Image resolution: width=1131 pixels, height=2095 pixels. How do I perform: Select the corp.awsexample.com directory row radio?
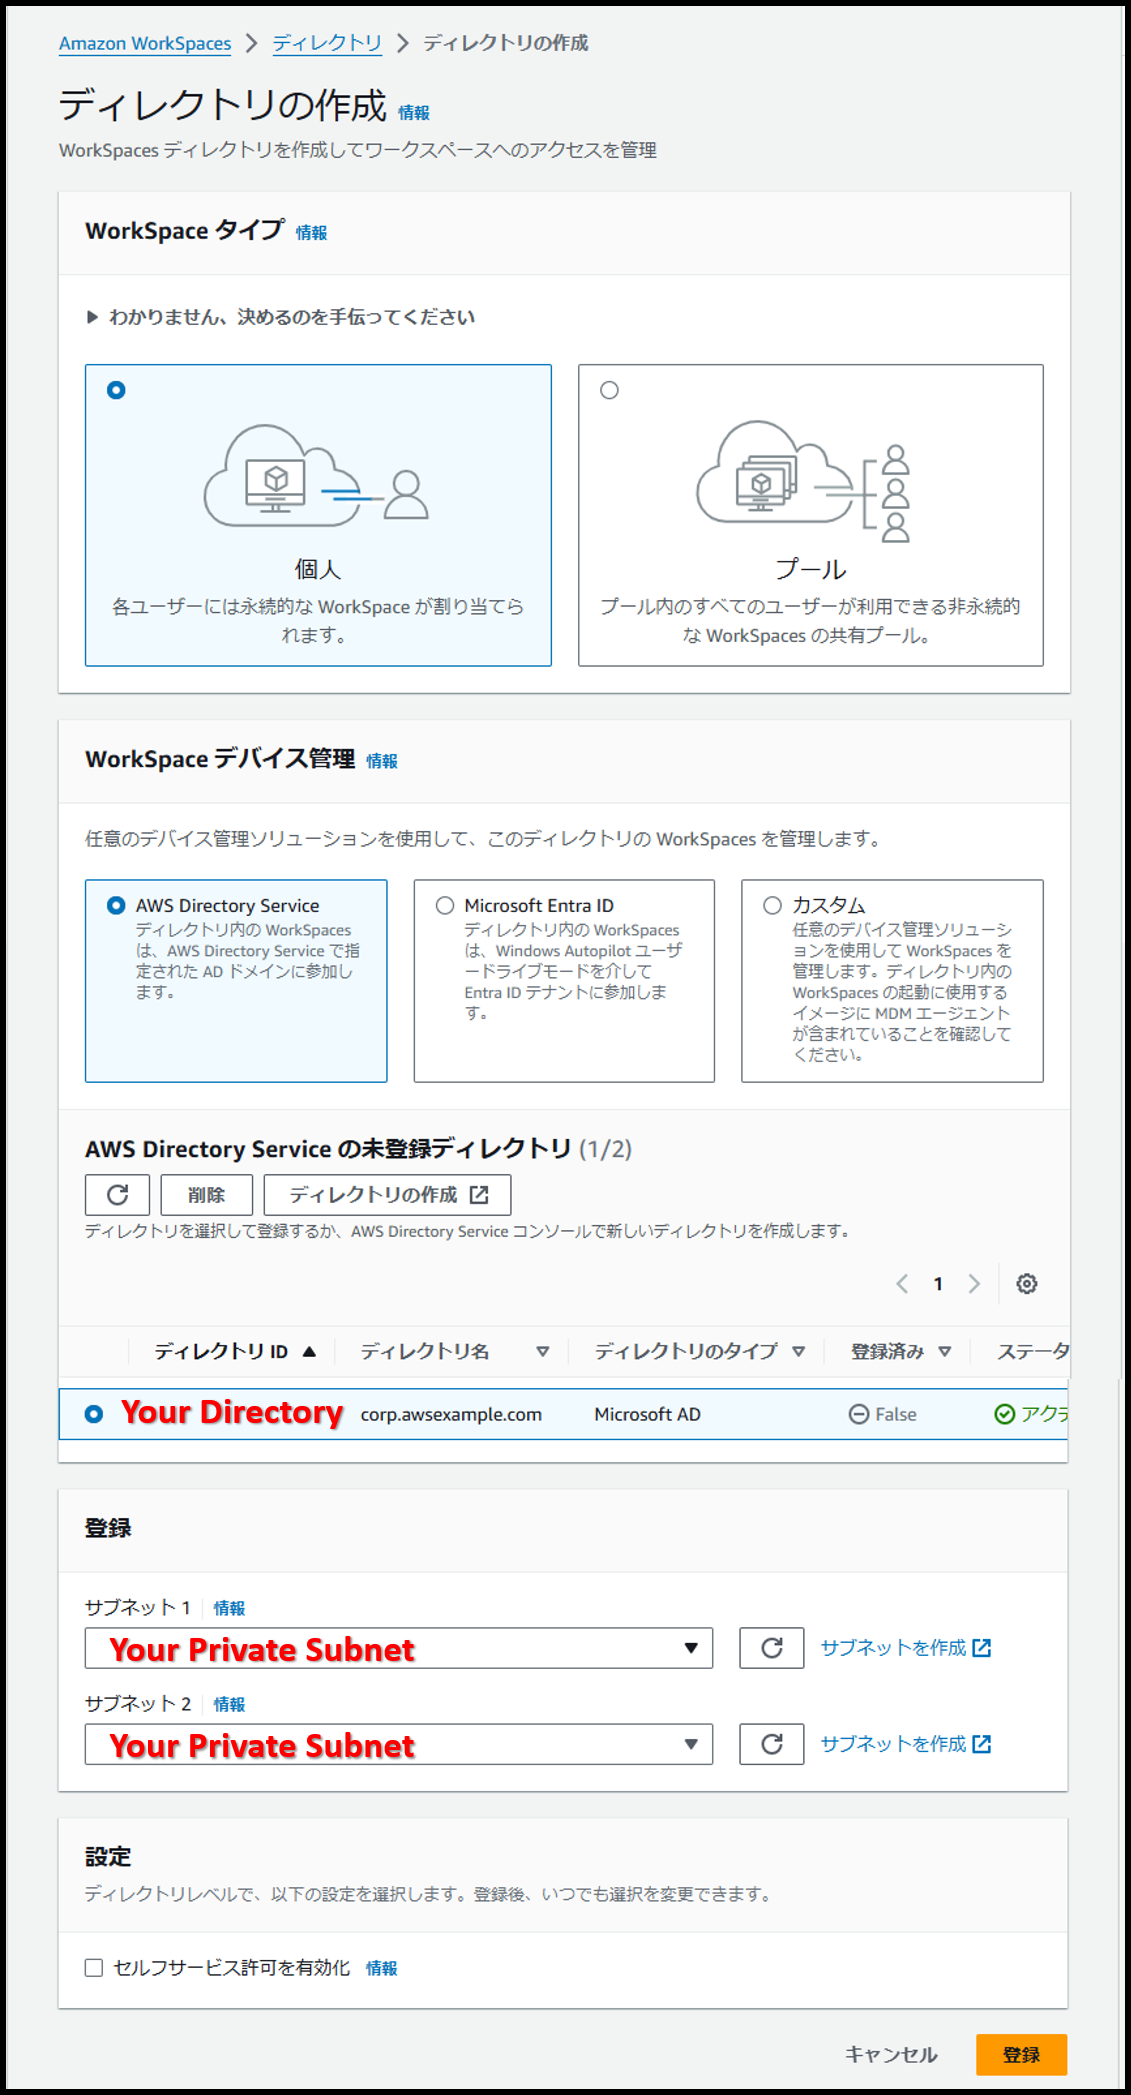tap(94, 1414)
